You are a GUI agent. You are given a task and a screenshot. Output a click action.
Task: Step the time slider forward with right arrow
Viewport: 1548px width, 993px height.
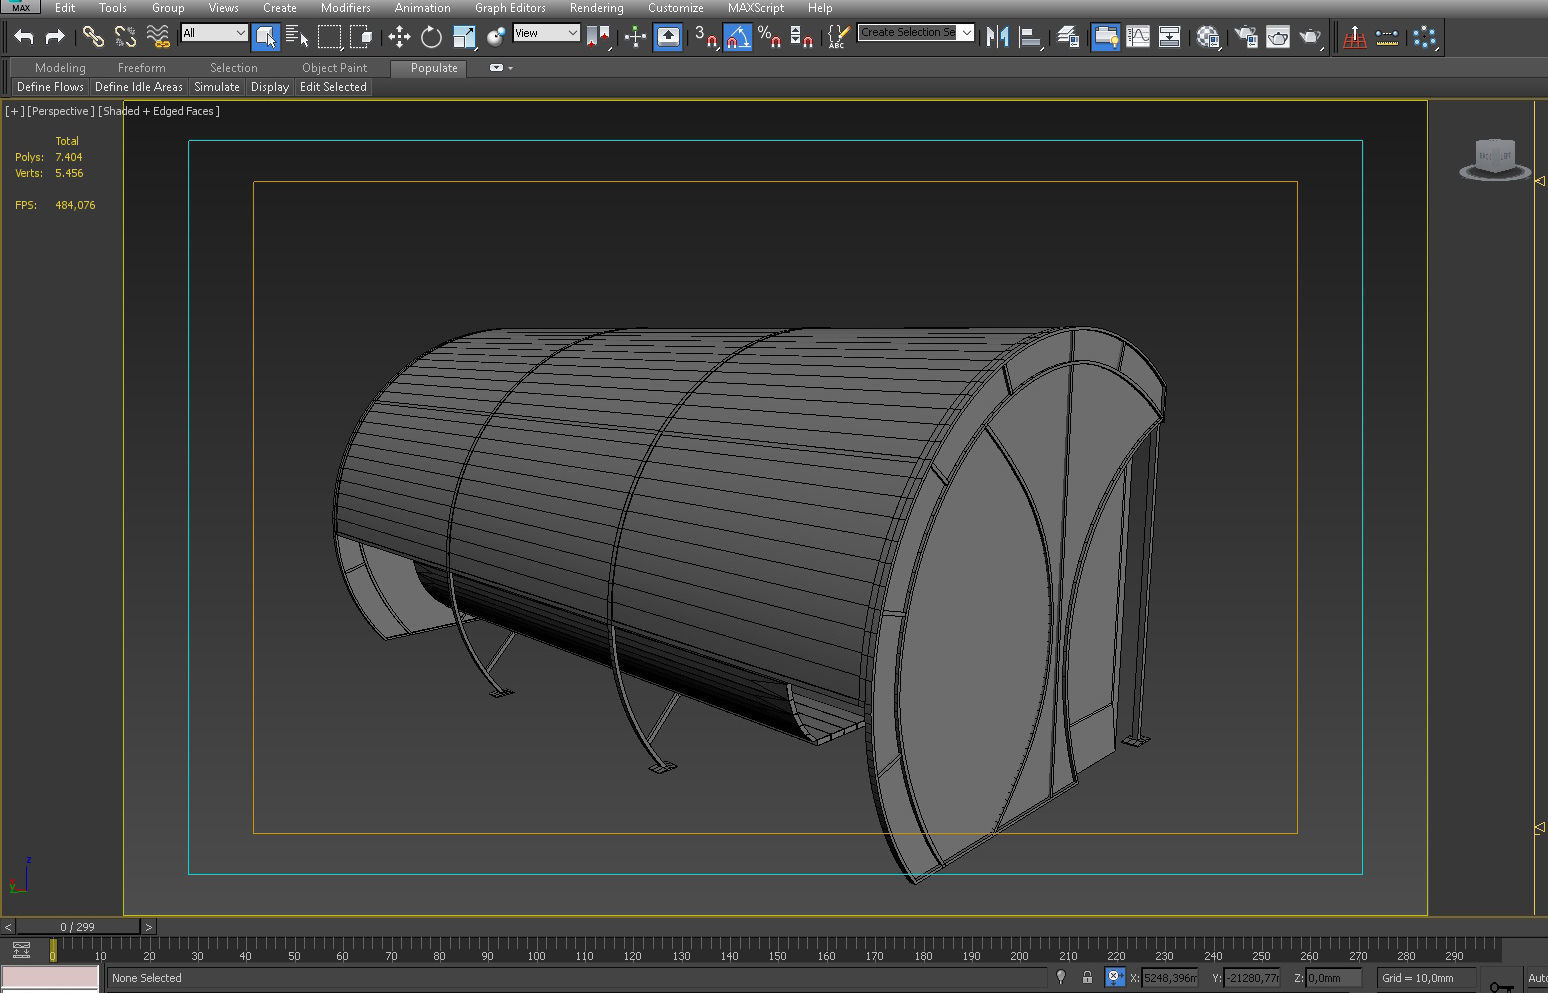coord(149,927)
